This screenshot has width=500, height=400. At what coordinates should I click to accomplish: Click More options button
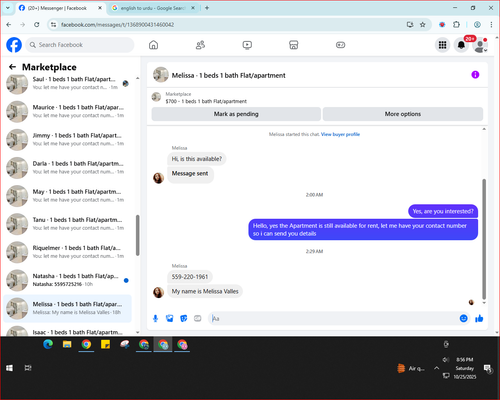[x=403, y=114]
